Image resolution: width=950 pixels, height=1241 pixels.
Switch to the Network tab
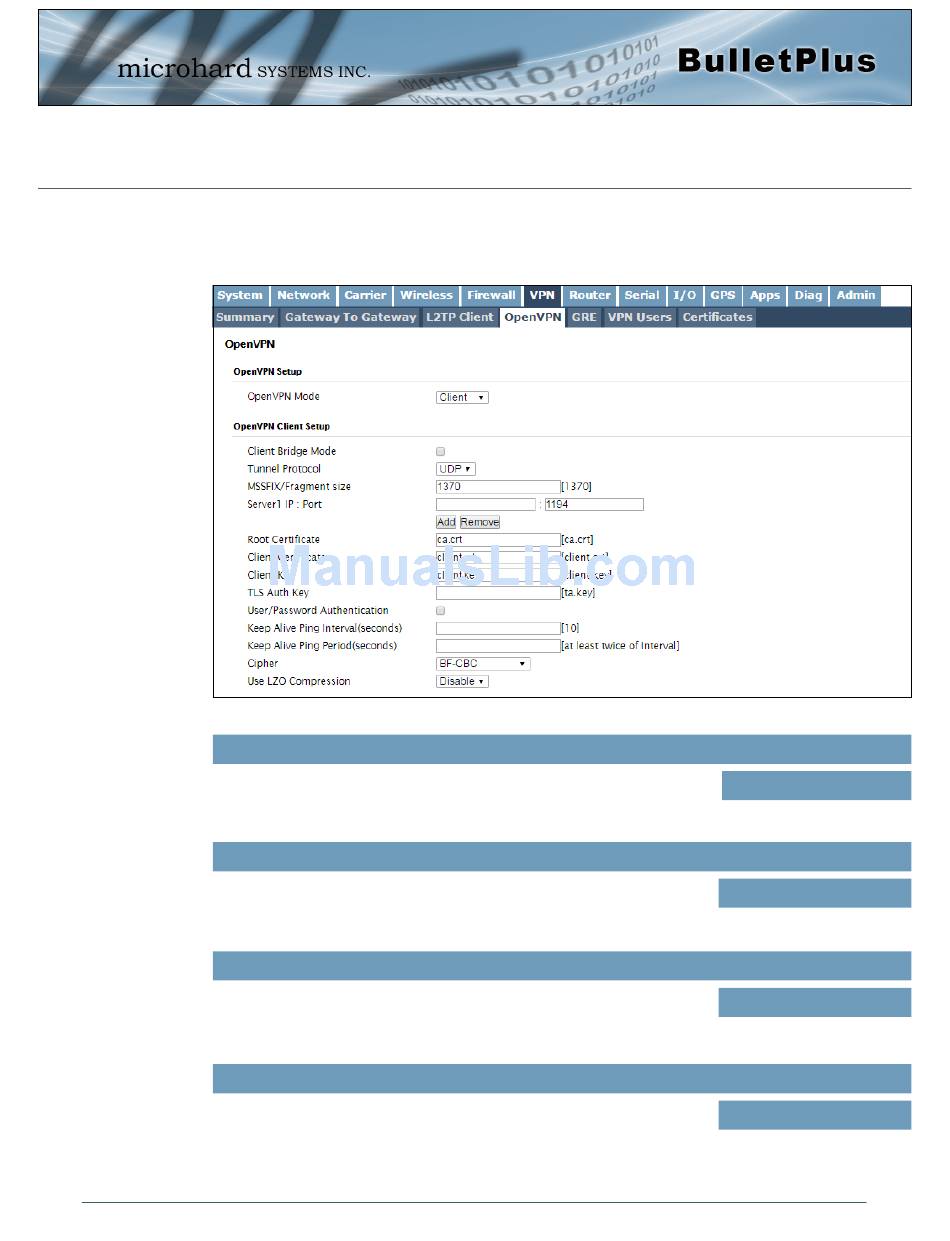pyautogui.click(x=303, y=296)
